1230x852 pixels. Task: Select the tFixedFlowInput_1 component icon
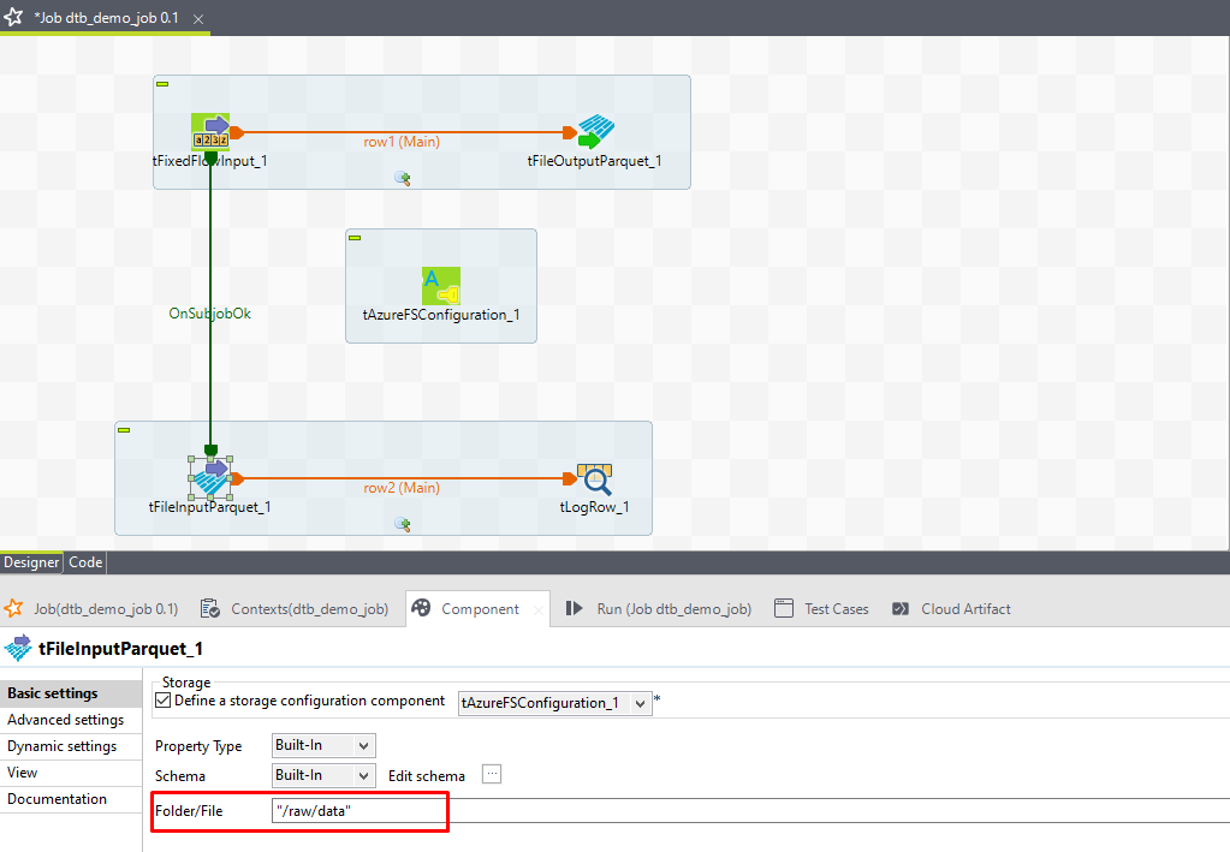click(211, 131)
